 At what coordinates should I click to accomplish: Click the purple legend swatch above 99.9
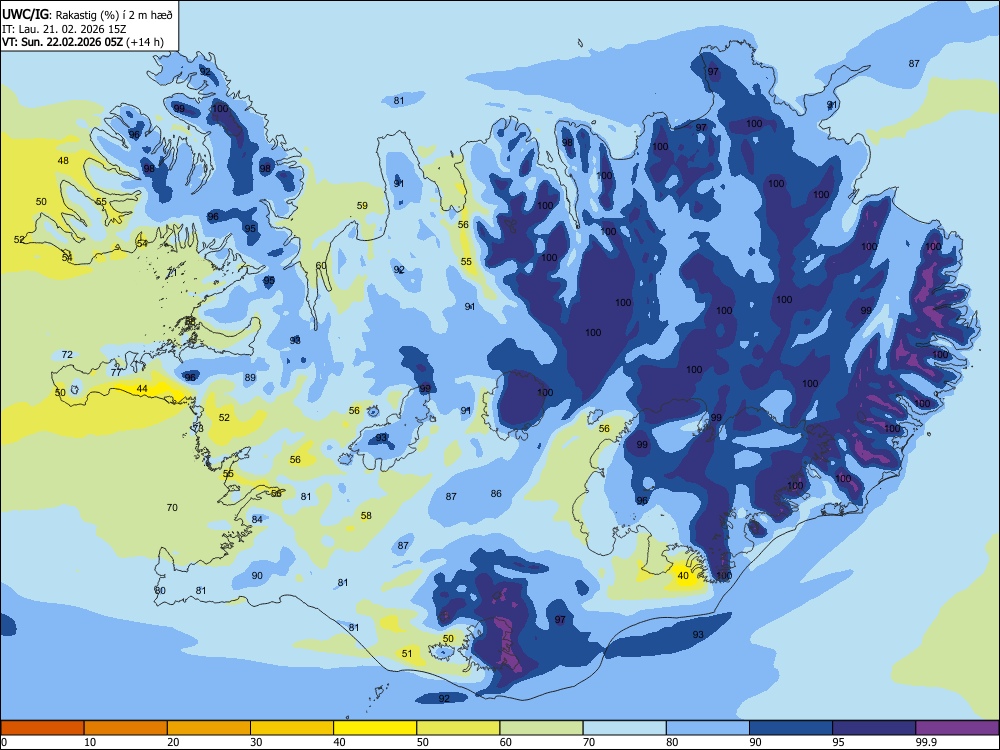click(957, 728)
